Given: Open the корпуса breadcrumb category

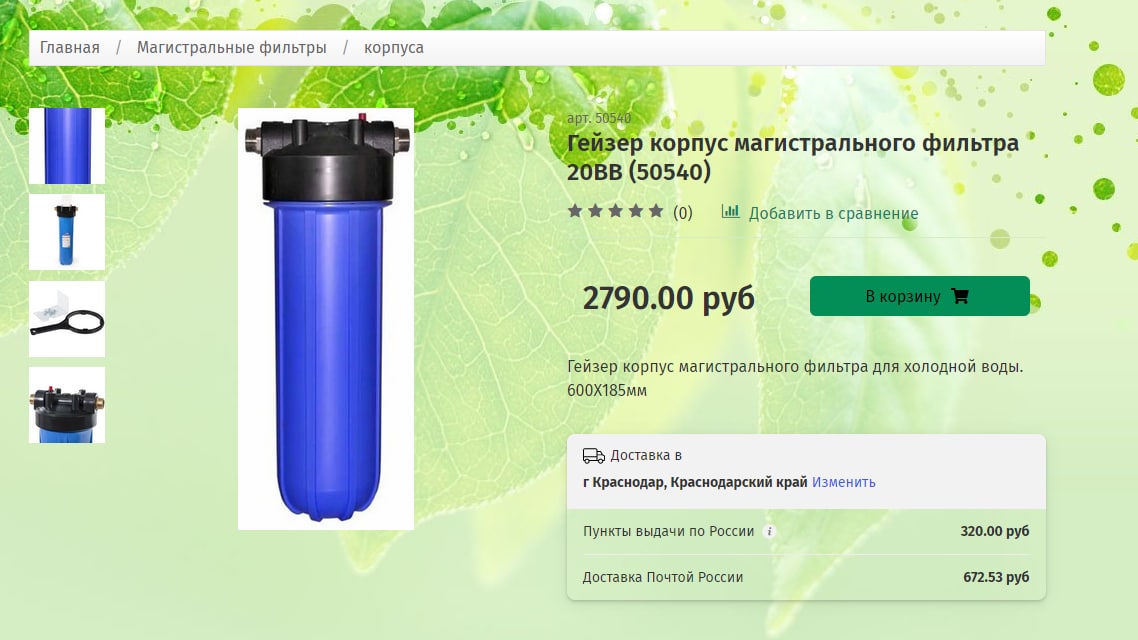Looking at the screenshot, I should 394,48.
